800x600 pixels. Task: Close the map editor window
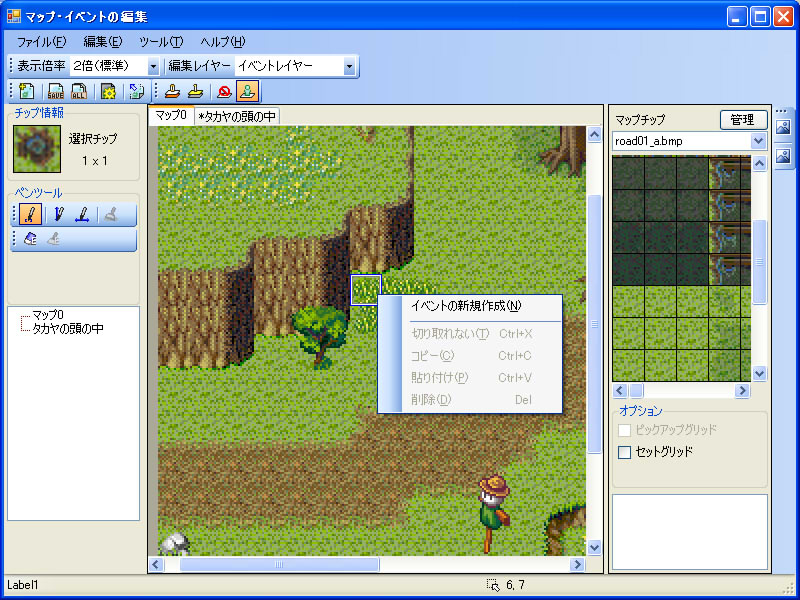(783, 17)
